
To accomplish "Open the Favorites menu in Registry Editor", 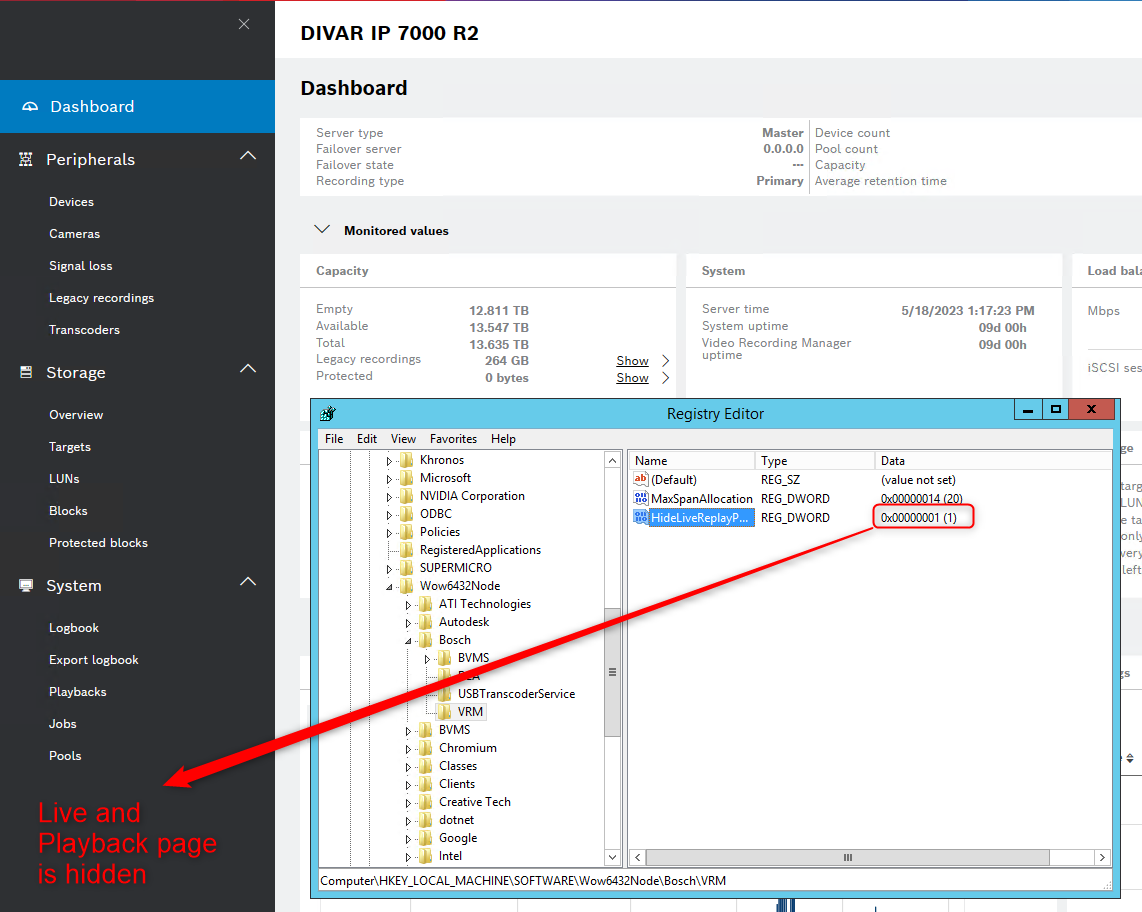I will pos(453,439).
